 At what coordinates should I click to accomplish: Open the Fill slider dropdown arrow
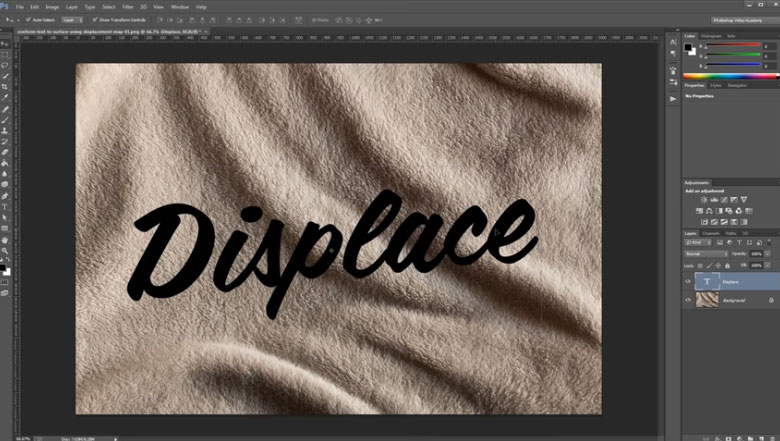(768, 266)
